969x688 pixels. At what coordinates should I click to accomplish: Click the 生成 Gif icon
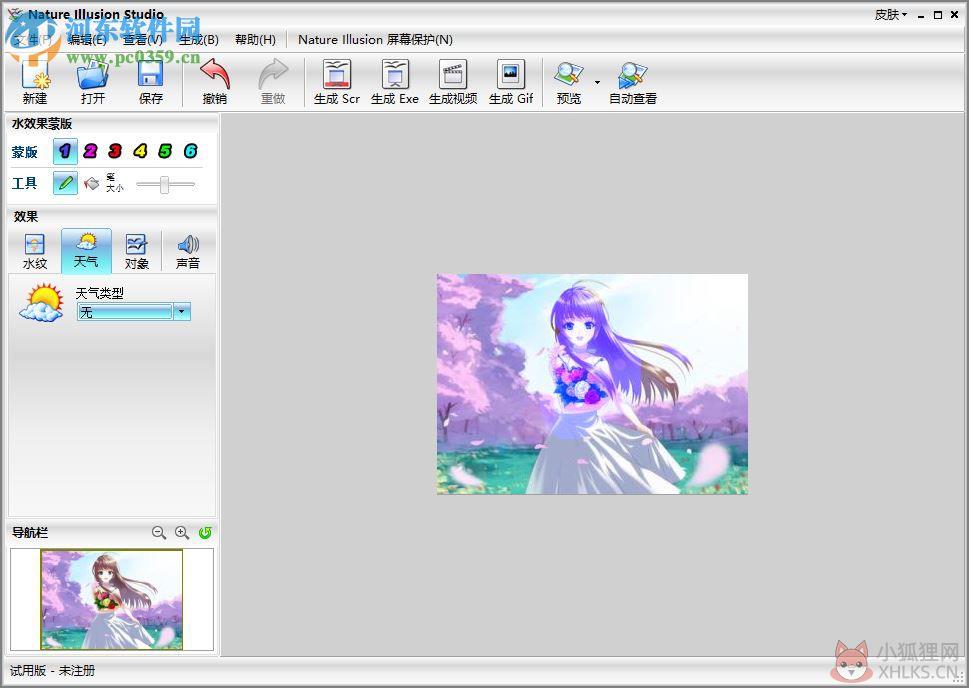coord(510,74)
